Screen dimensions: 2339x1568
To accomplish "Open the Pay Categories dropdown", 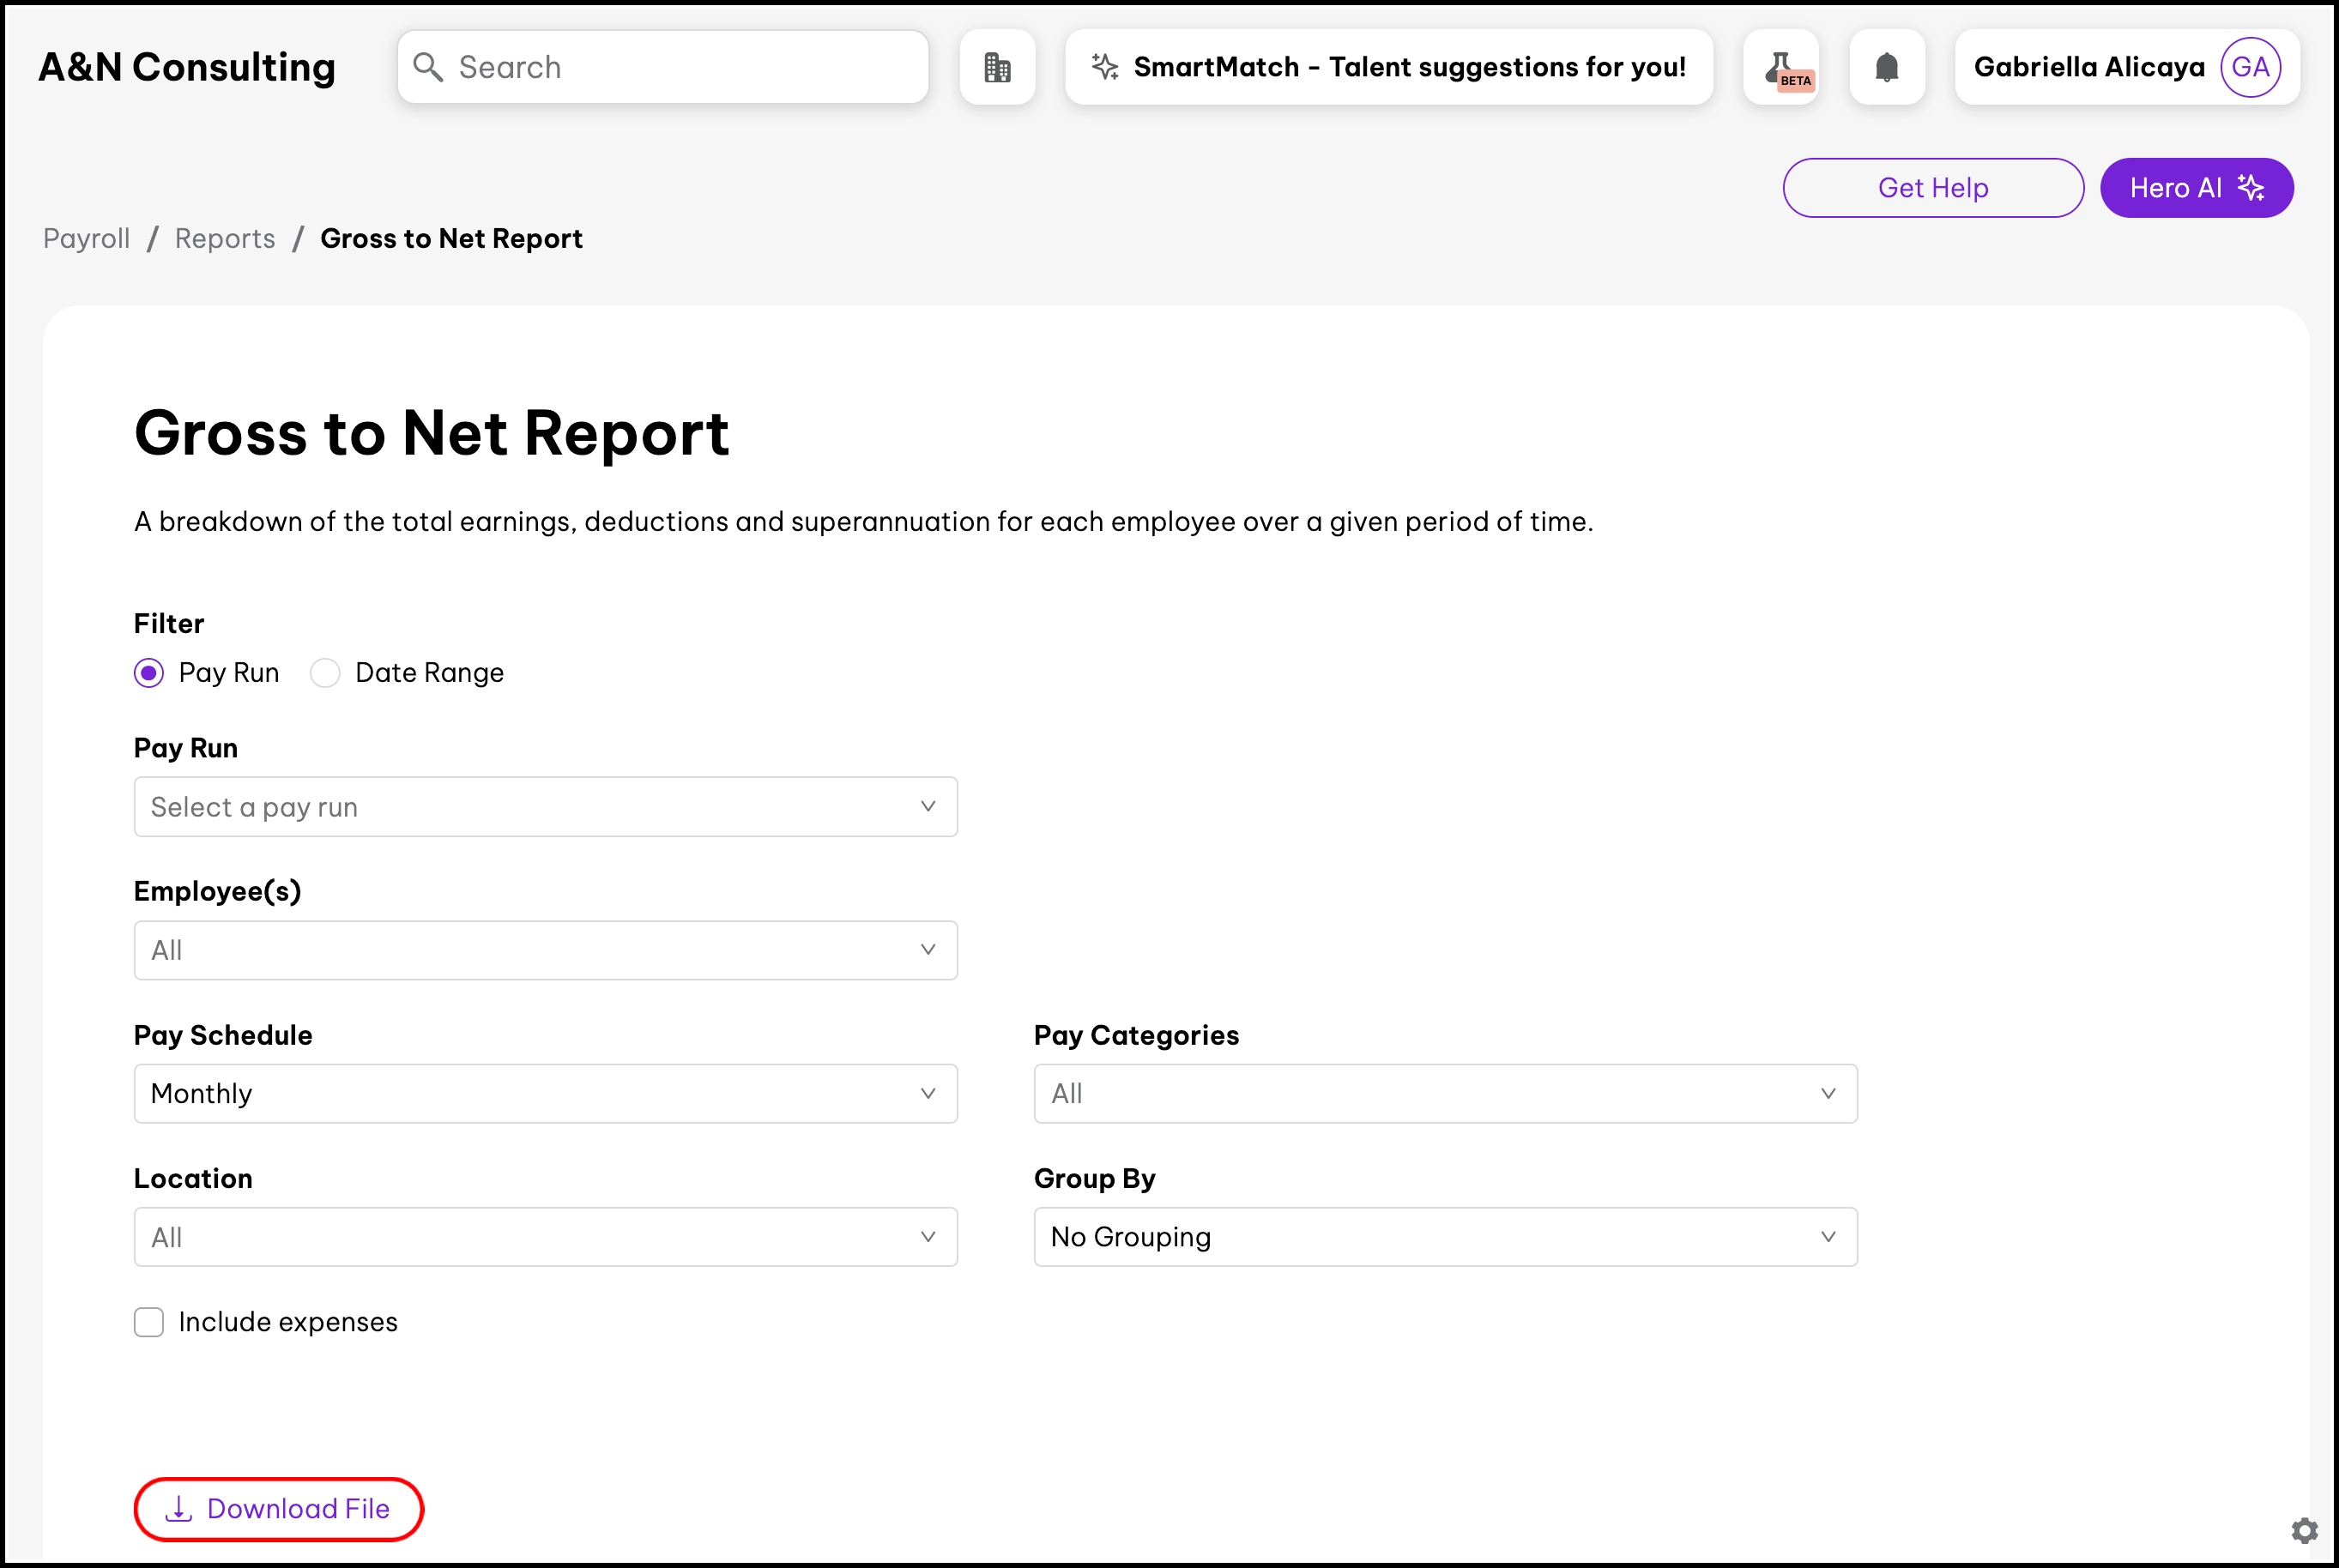I will pos(1445,1094).
